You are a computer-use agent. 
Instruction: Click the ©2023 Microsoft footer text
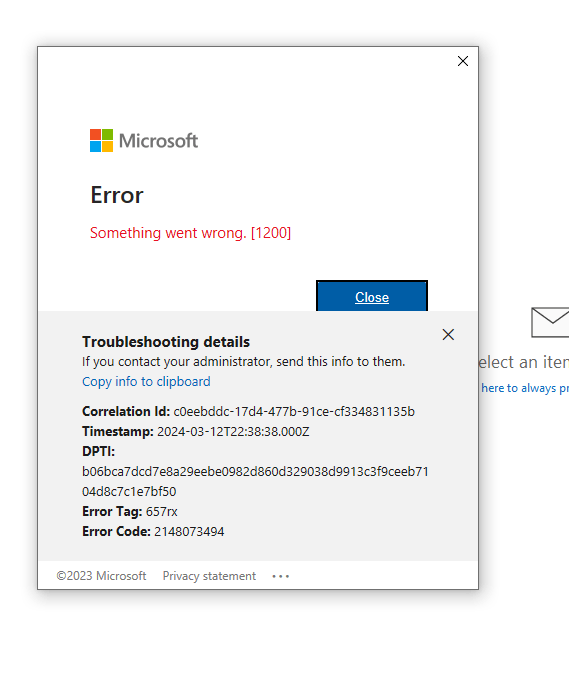click(101, 576)
